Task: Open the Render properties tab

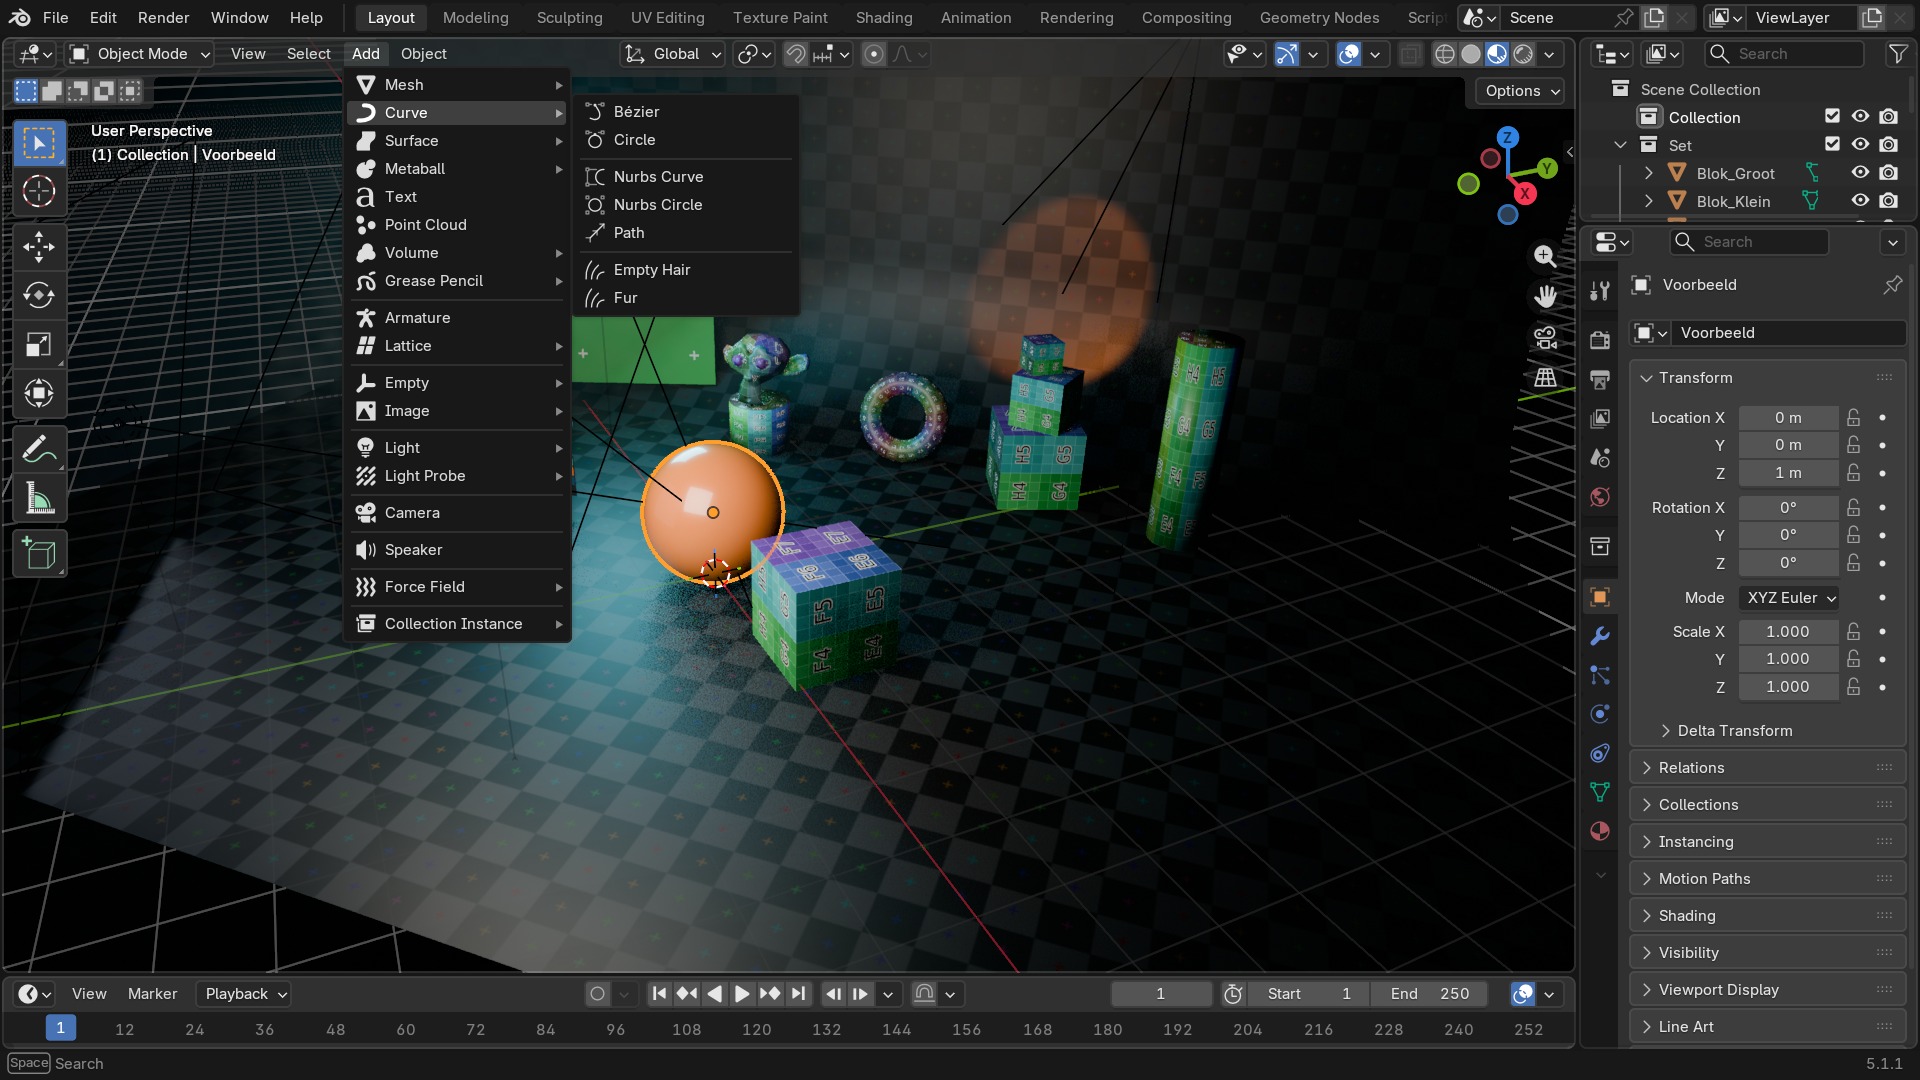Action: pos(1600,340)
